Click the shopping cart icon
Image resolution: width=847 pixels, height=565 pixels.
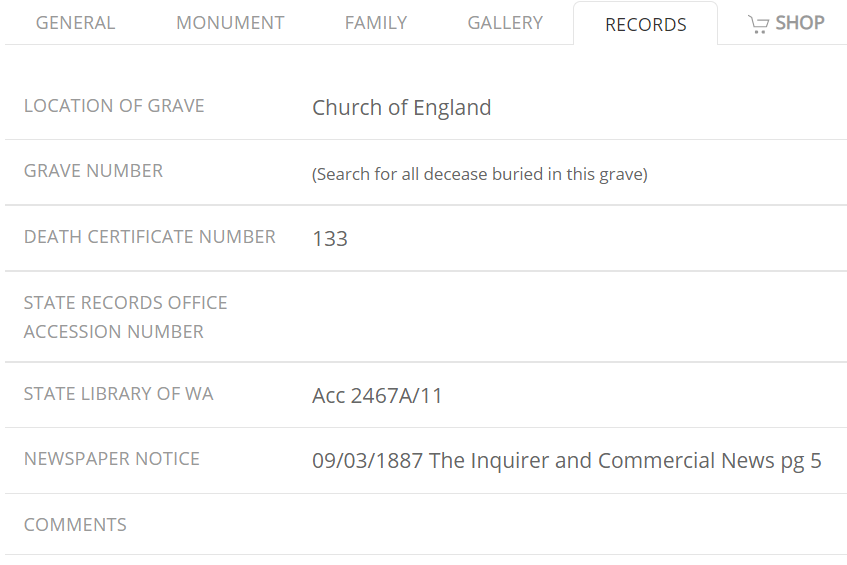758,24
